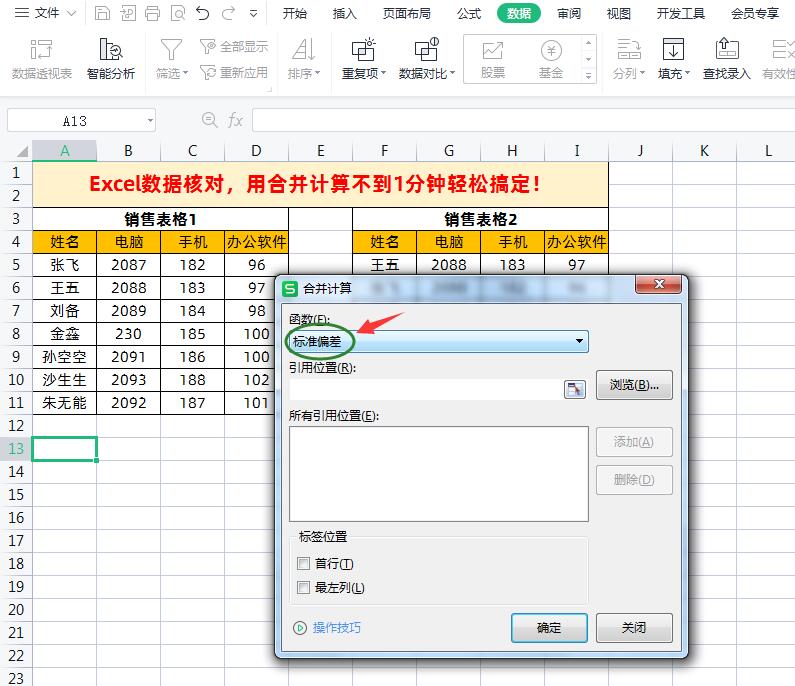This screenshot has width=795, height=686.
Task: Click the scroll-down arrow in data gallery
Action: click(589, 59)
